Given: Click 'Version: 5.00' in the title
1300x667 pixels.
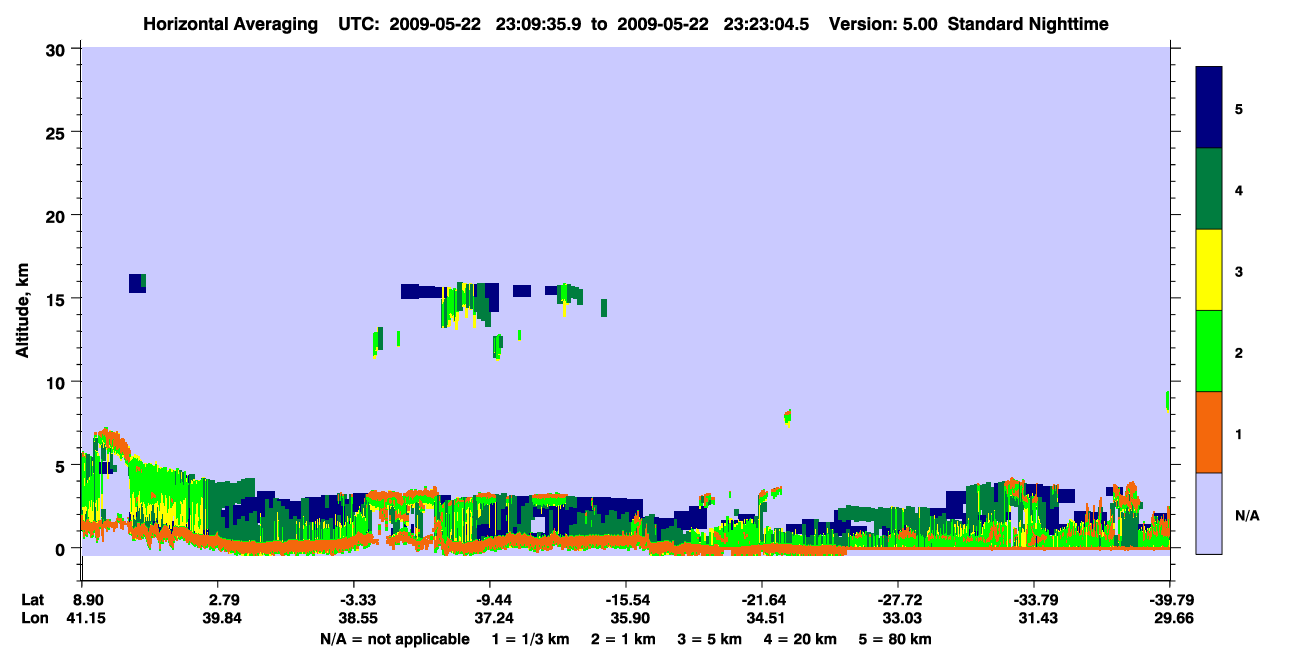Looking at the screenshot, I should (x=882, y=24).
